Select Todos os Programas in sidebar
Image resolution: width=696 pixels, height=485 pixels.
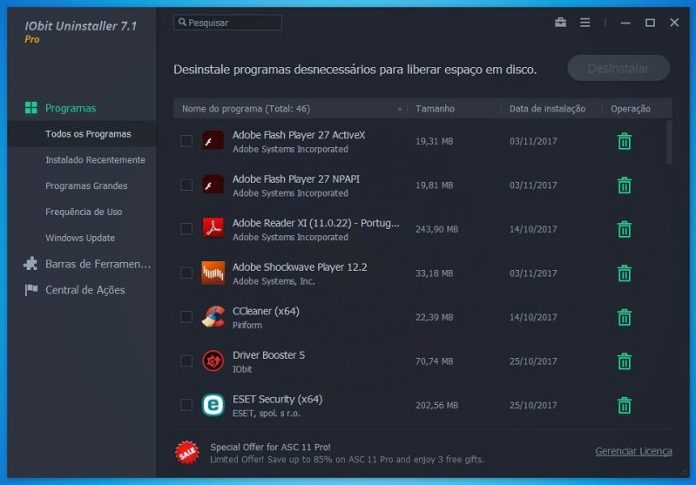(88, 134)
